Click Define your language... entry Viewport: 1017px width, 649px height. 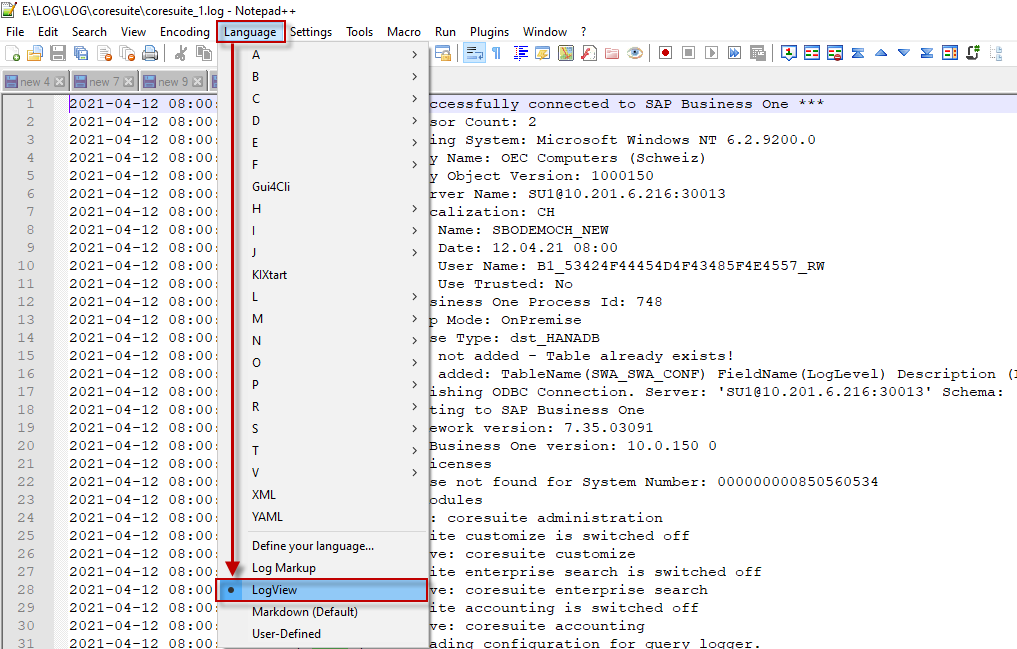322,546
